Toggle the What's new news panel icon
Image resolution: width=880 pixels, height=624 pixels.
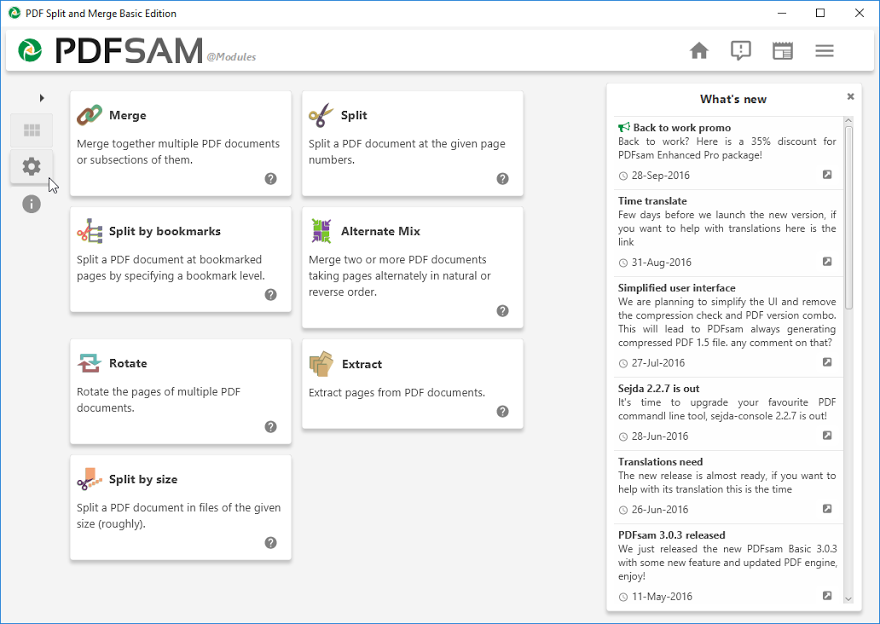782,51
